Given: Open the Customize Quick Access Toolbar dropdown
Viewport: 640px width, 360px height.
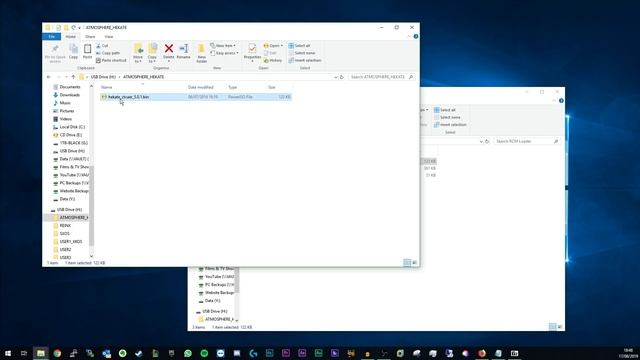Looking at the screenshot, I should (80, 28).
